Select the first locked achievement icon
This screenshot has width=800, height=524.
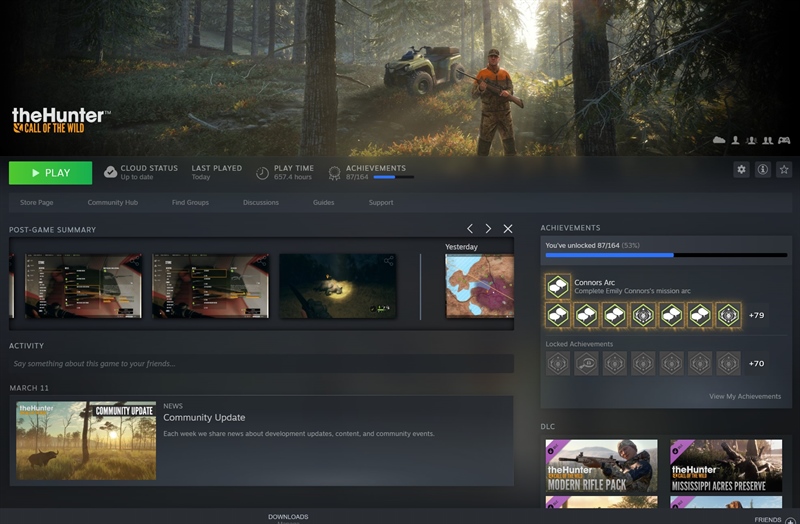(x=558, y=364)
